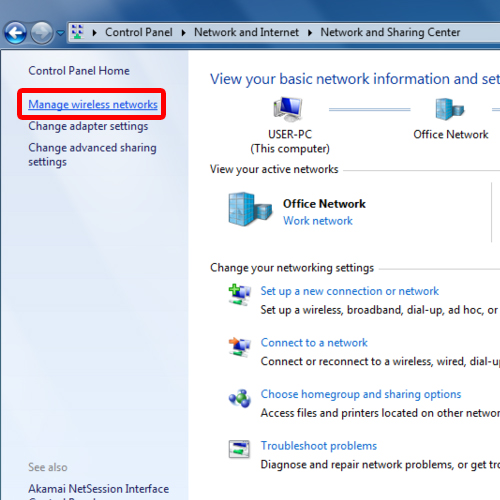
Task: Click the Forward navigation arrow button
Action: pos(42,33)
